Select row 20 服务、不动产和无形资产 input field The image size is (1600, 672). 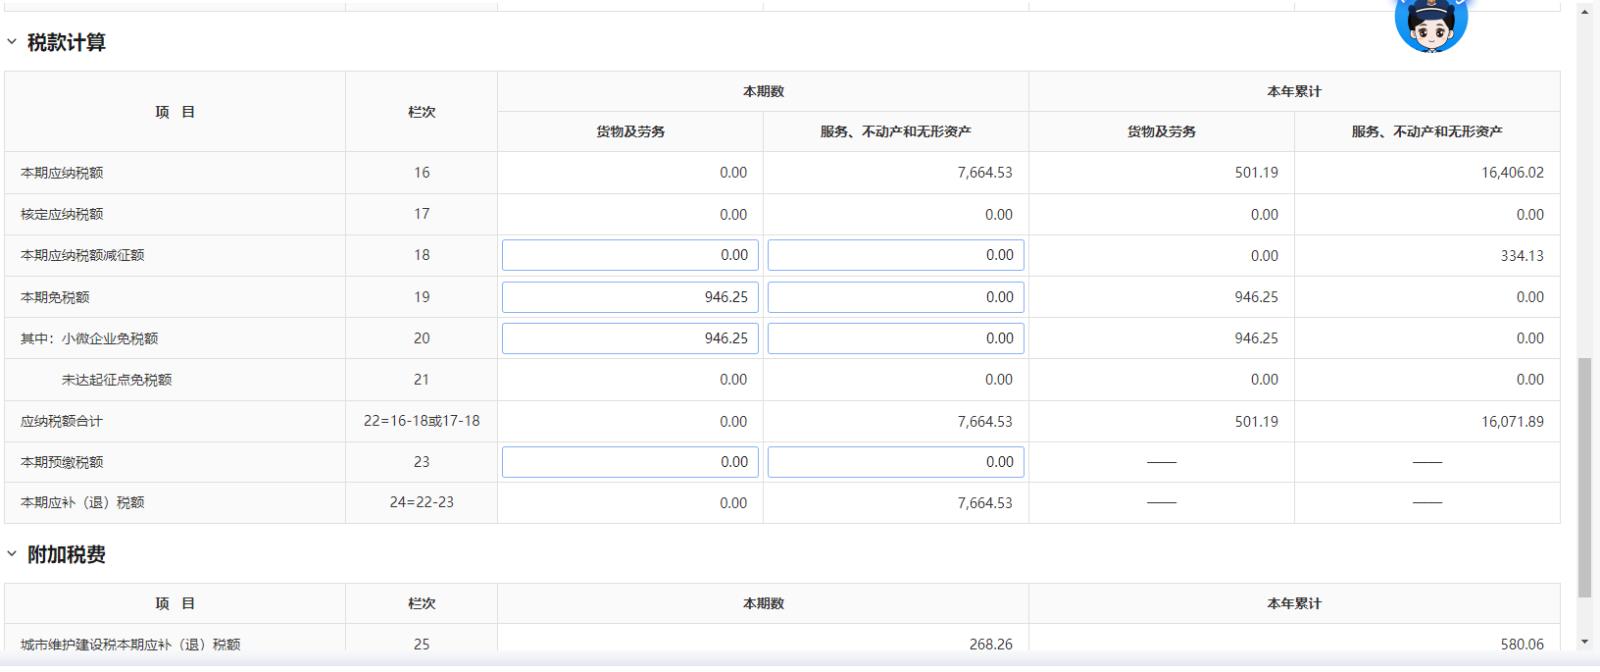point(895,338)
